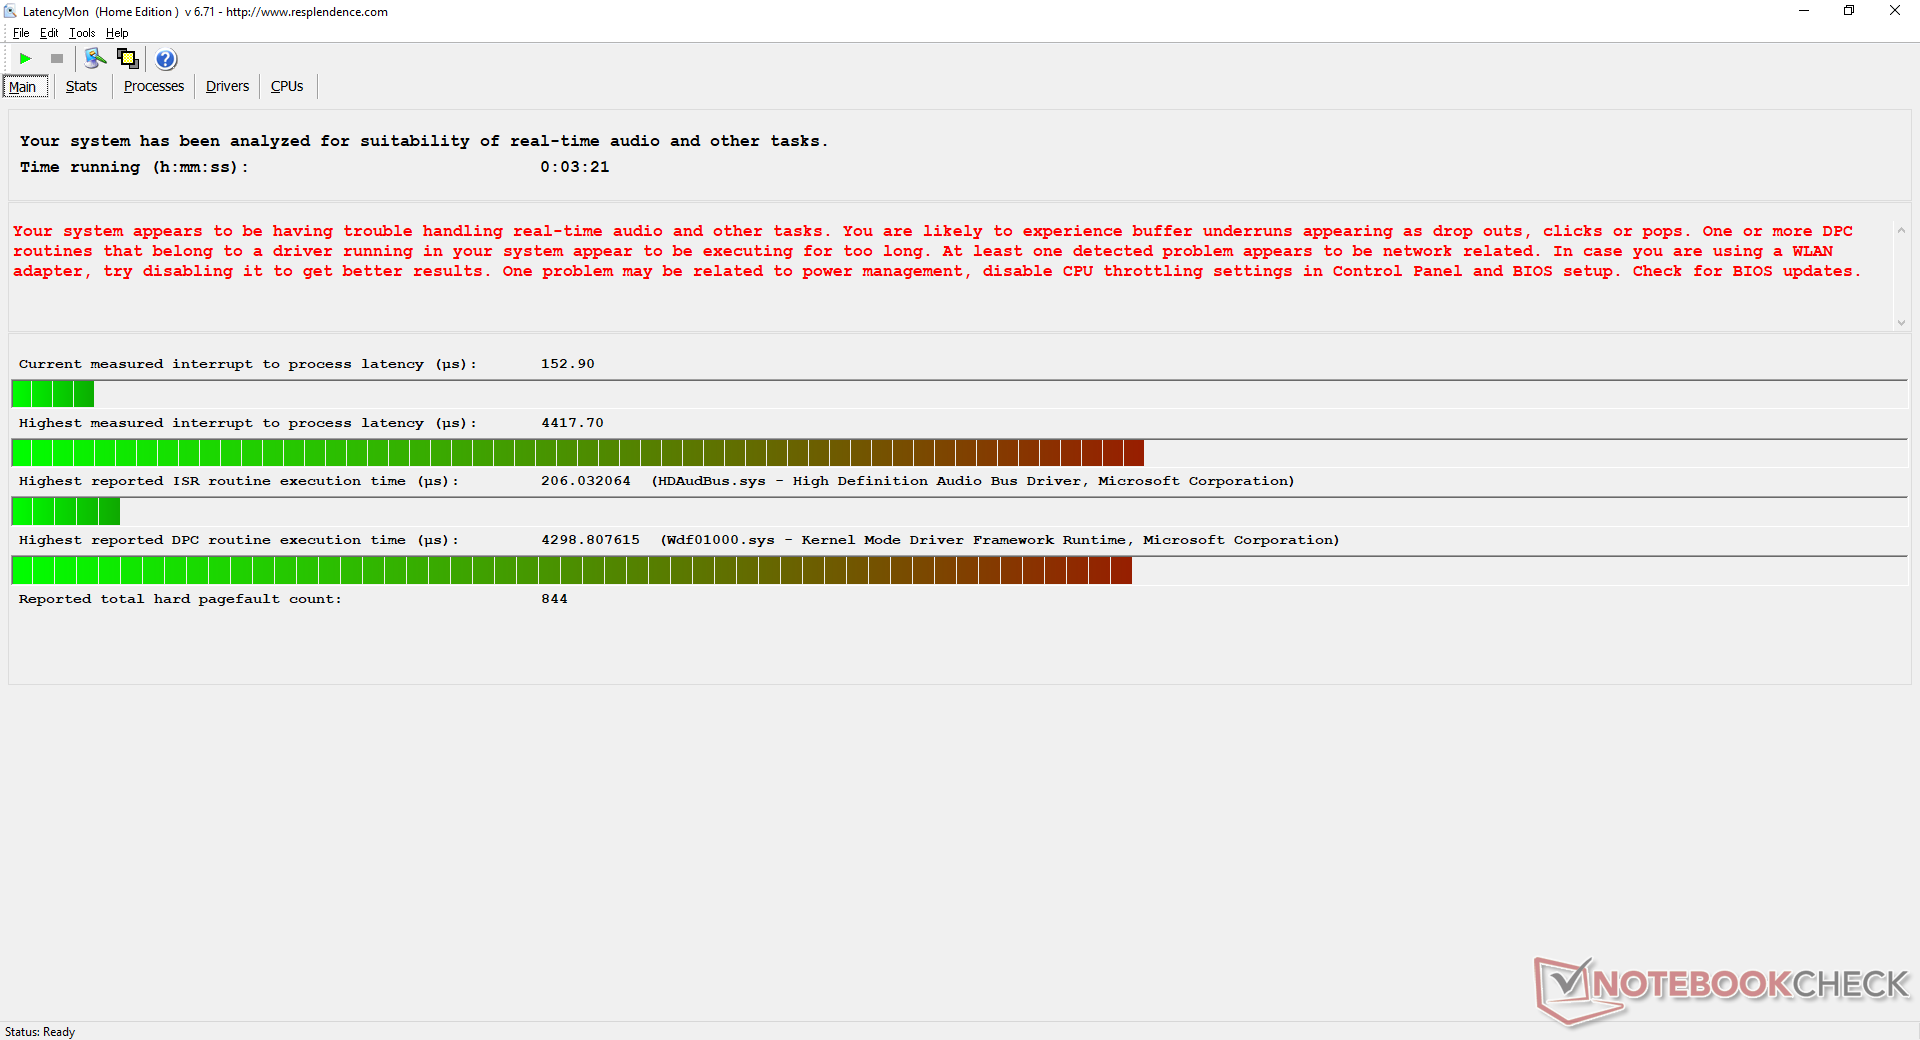
Task: Open the options icon with monitor and pen
Action: coord(95,59)
